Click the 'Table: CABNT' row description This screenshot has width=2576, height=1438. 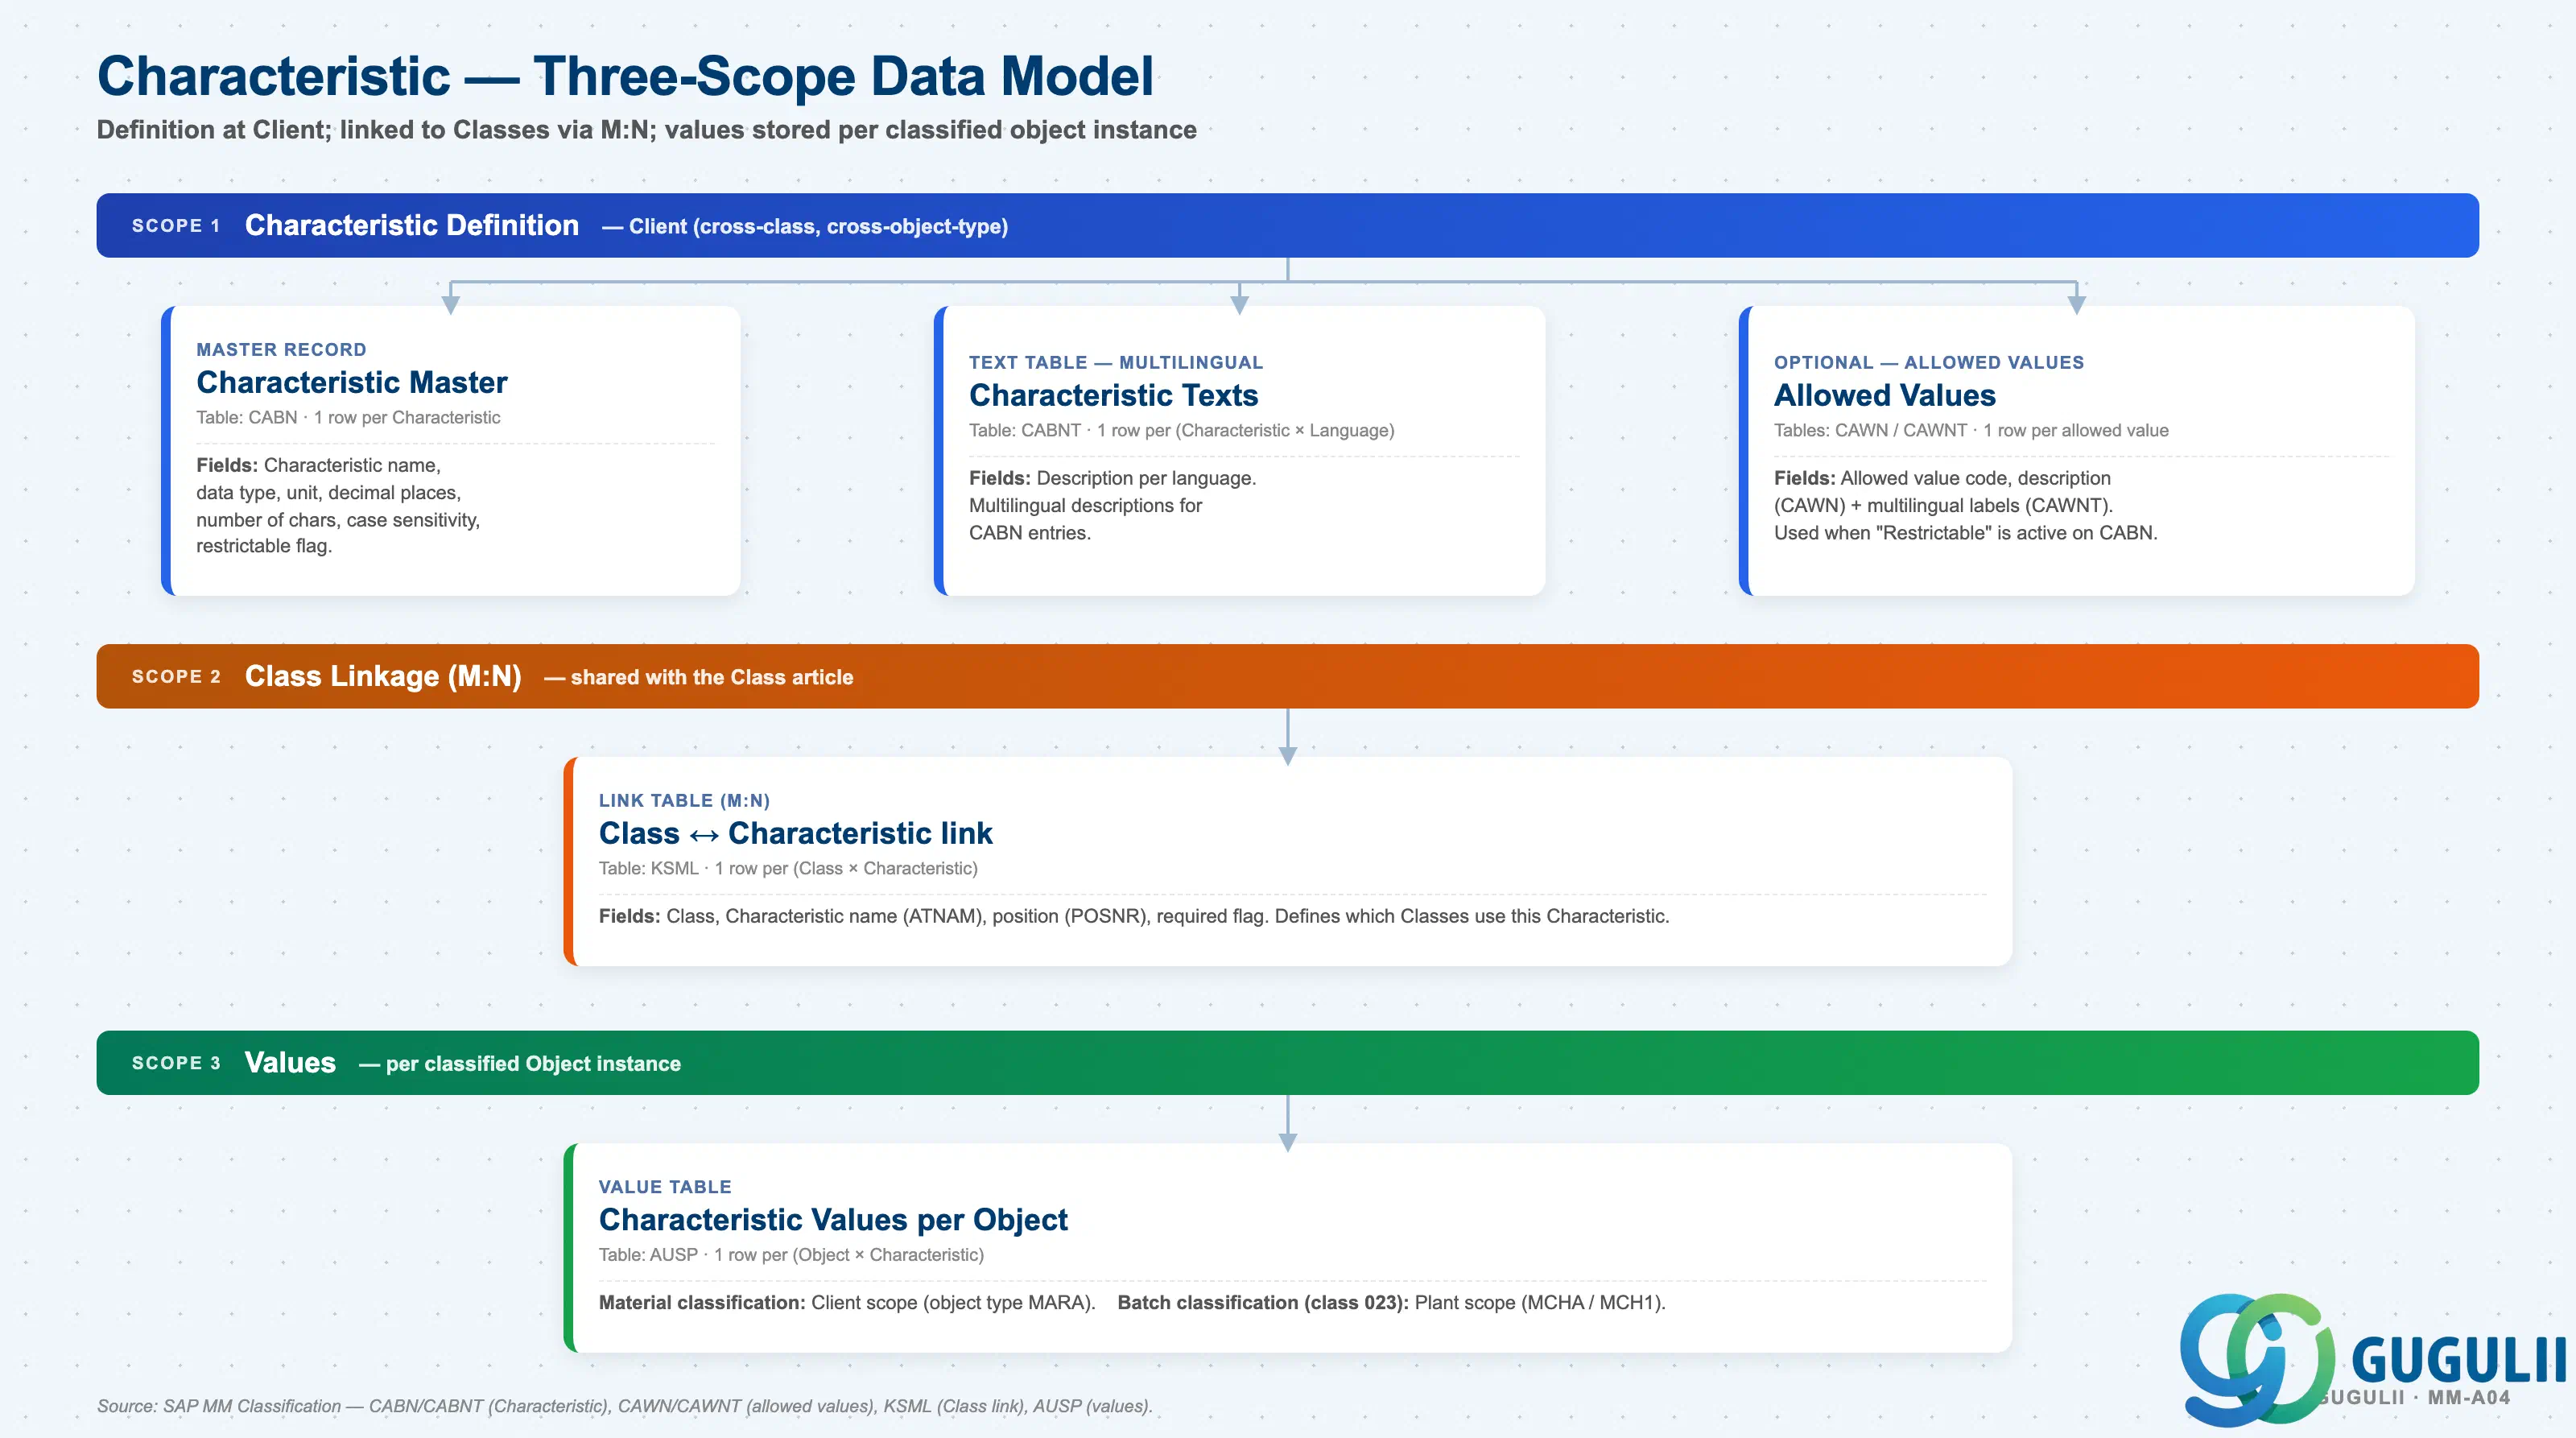[1181, 431]
